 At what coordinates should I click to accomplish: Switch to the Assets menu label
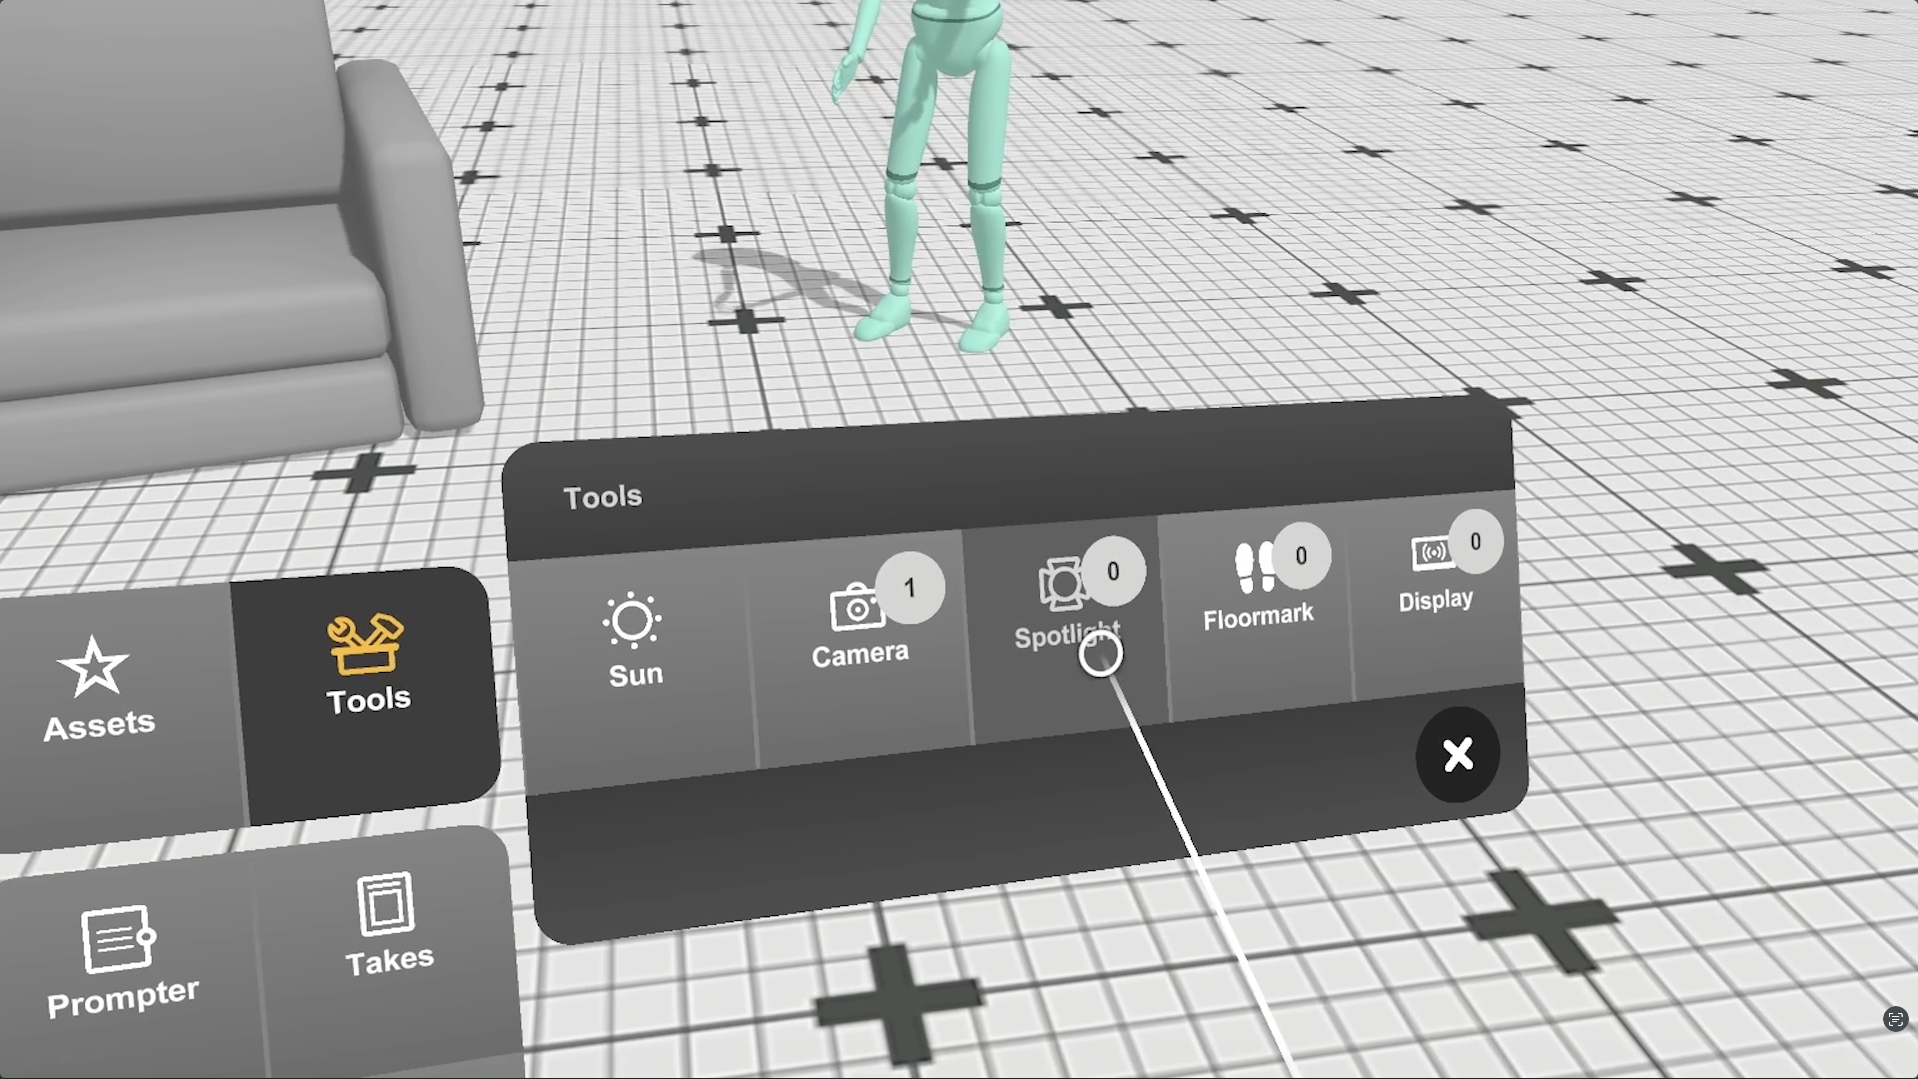point(99,725)
